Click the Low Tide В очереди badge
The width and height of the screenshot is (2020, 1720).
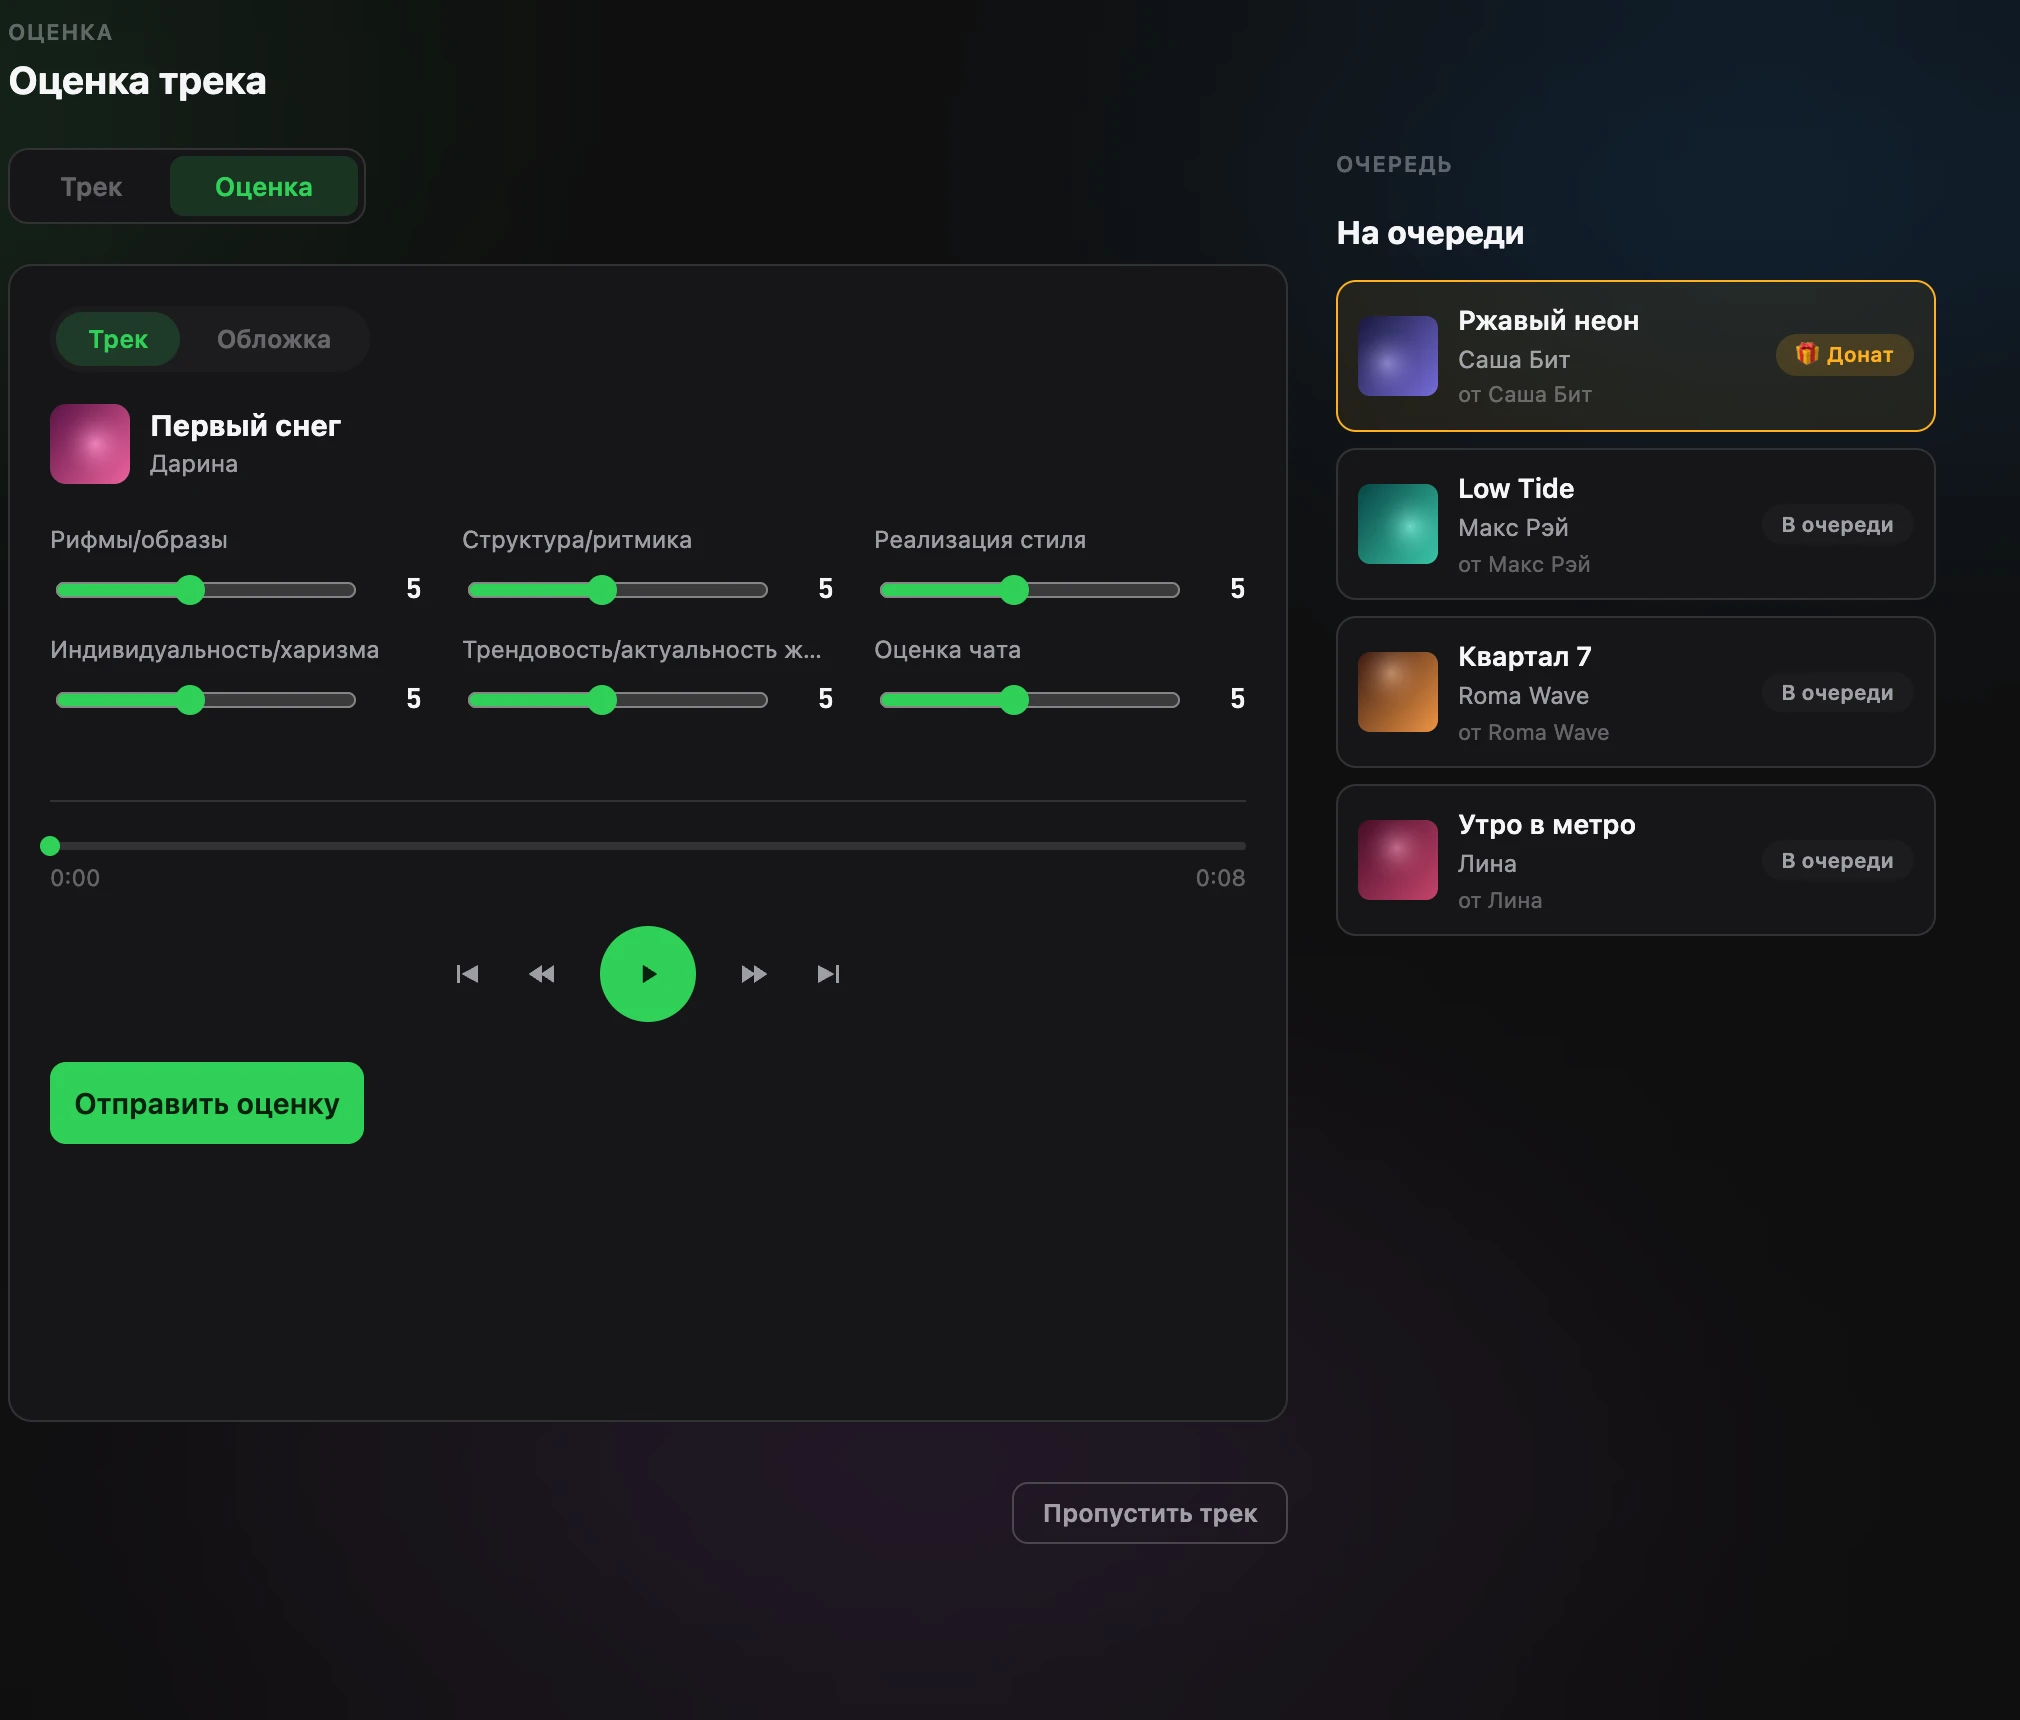point(1837,524)
